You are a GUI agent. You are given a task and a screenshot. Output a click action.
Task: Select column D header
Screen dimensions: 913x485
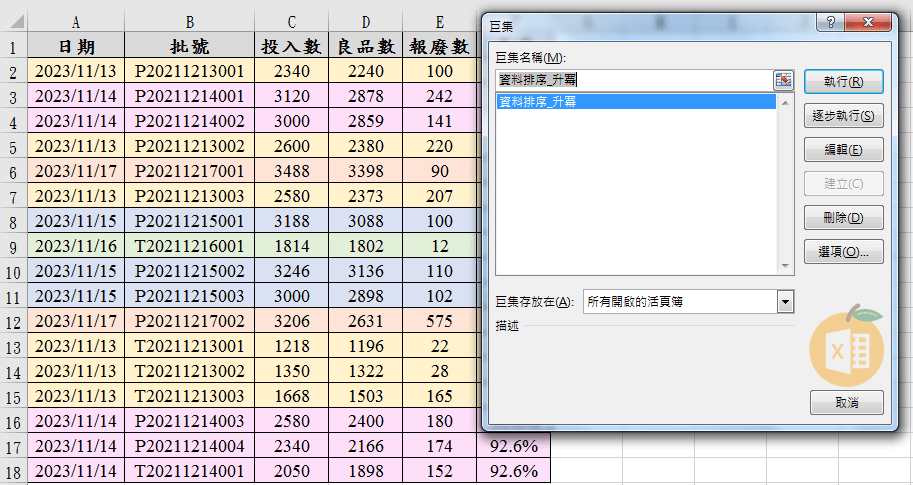365,22
